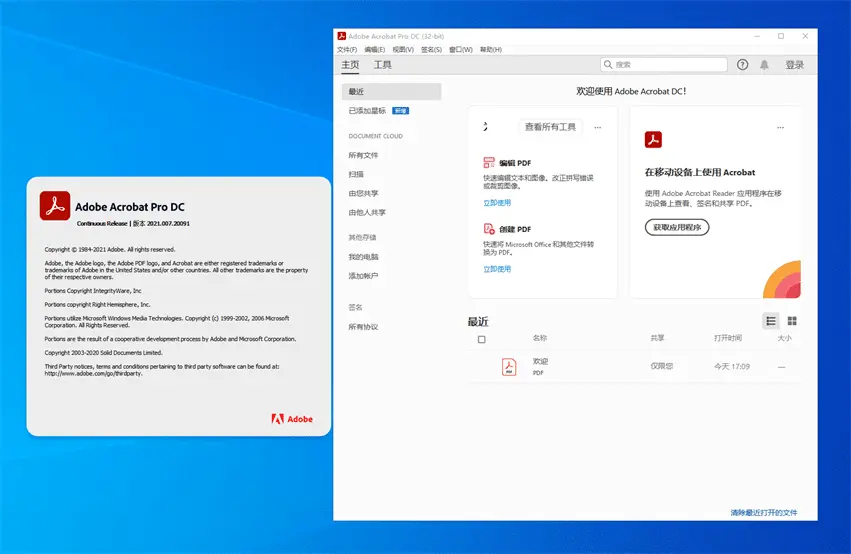Open the 帮助(H) menu

tap(490, 49)
